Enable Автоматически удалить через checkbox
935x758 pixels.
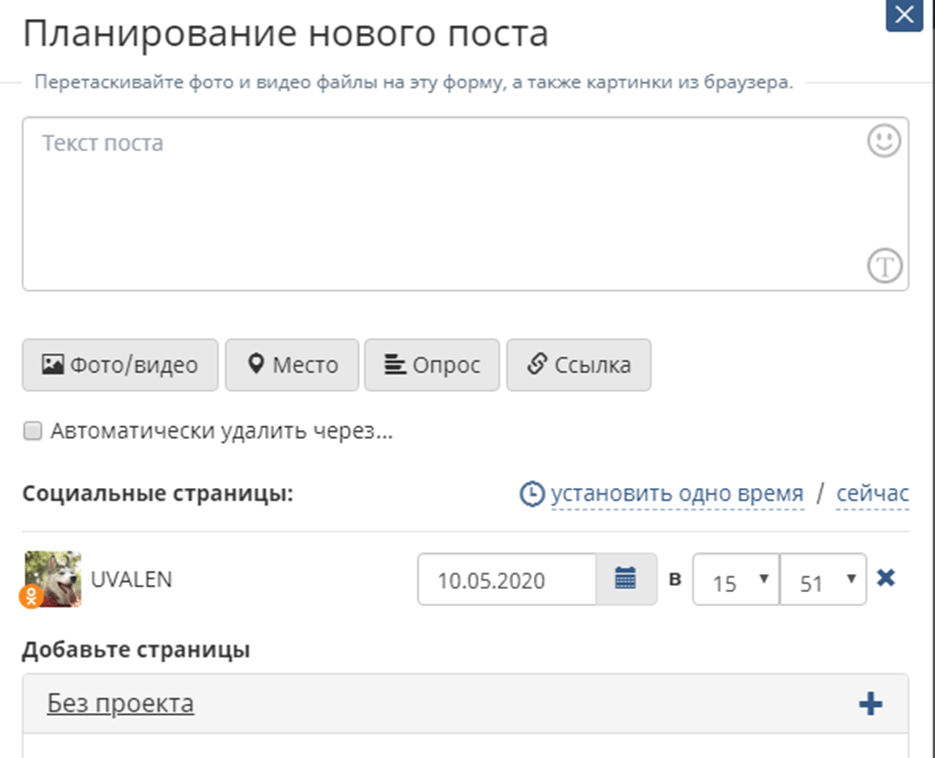[33, 431]
